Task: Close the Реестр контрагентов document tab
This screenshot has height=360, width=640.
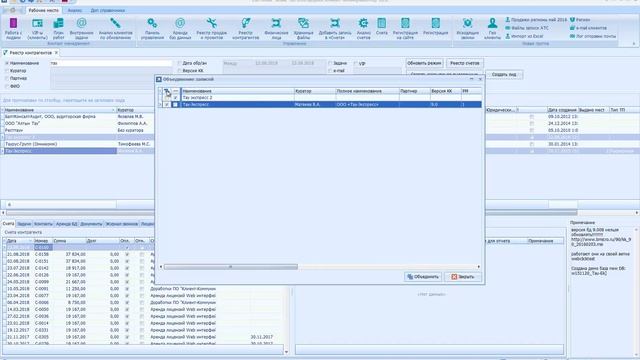Action: (x=56, y=53)
